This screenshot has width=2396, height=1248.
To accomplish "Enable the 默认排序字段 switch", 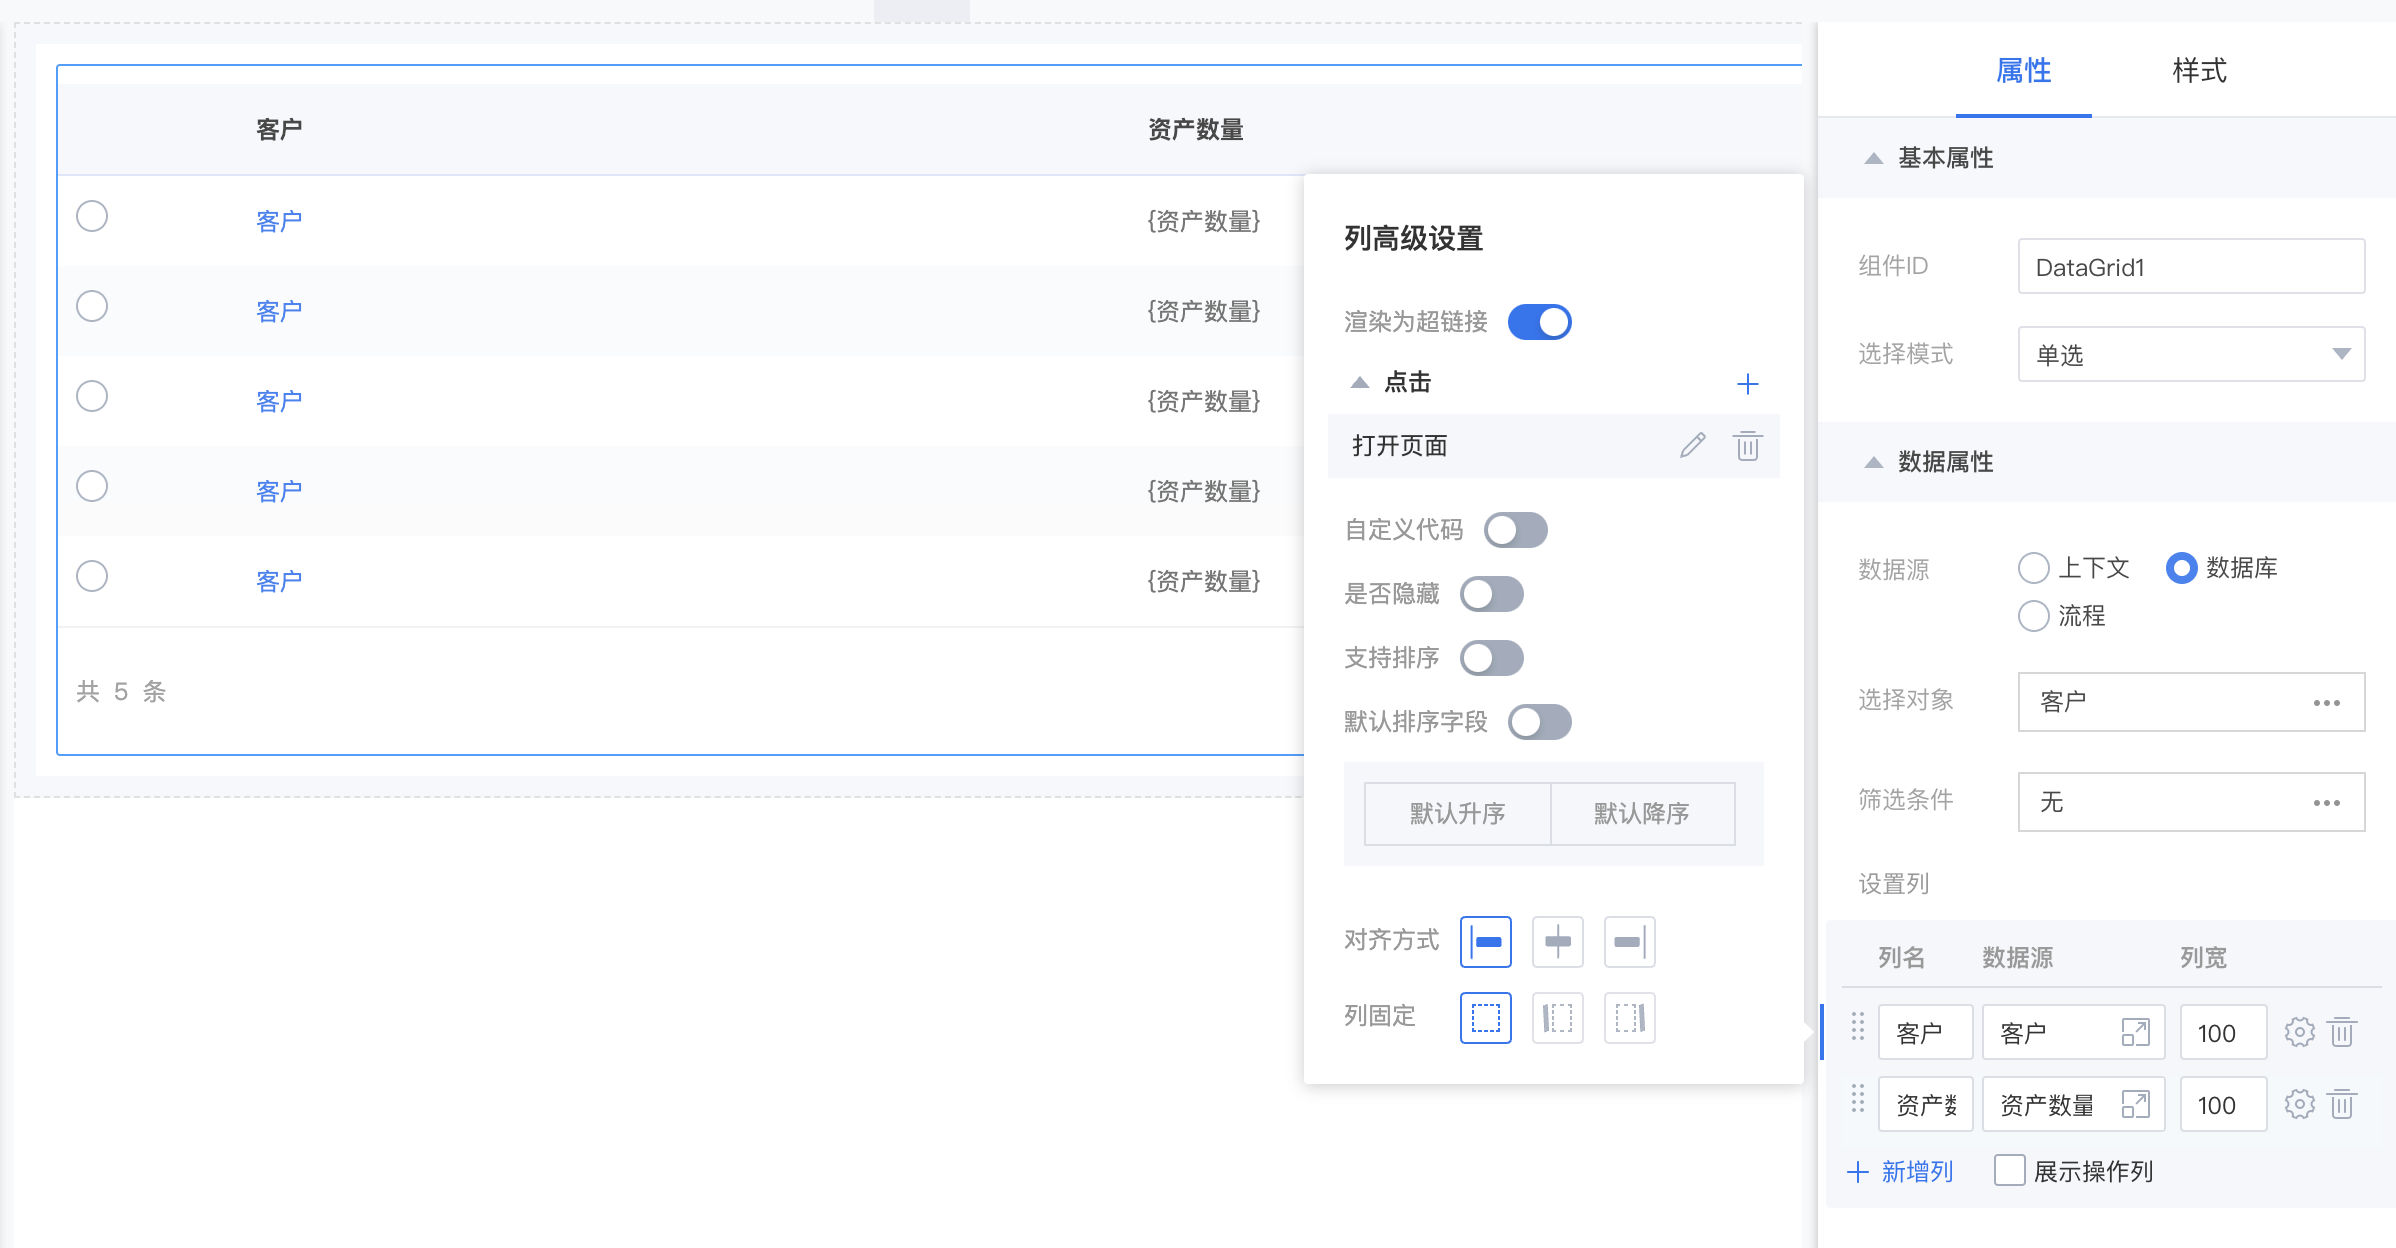I will [x=1539, y=722].
